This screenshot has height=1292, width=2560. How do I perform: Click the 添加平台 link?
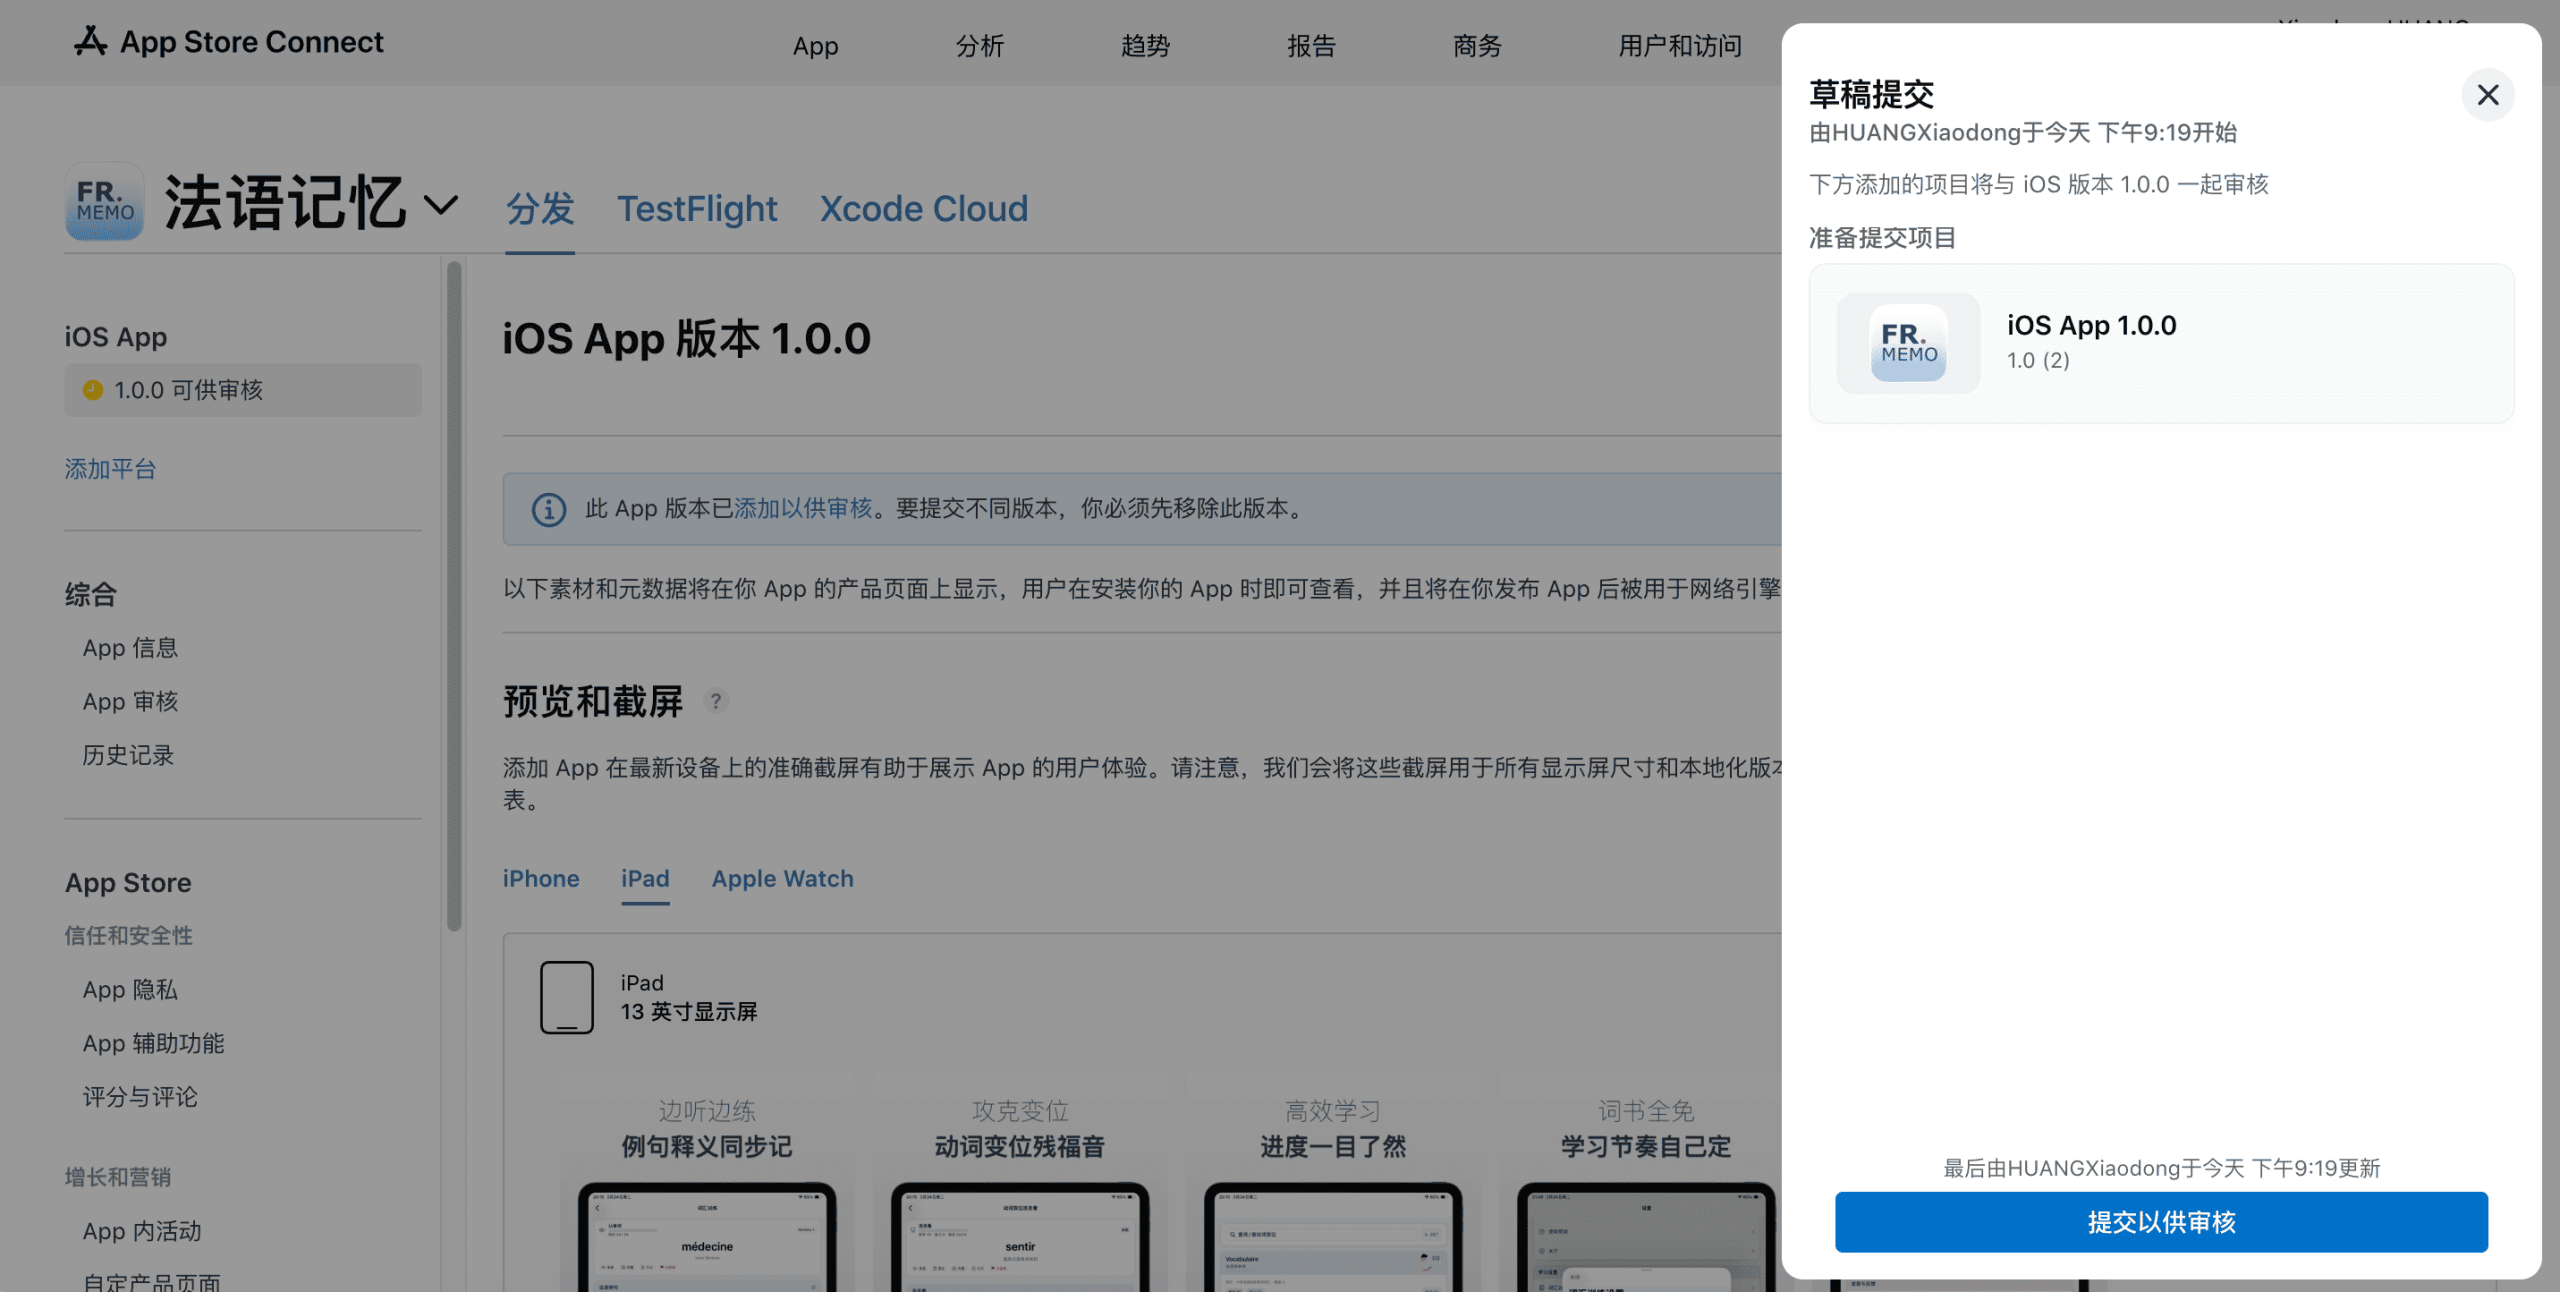110,469
